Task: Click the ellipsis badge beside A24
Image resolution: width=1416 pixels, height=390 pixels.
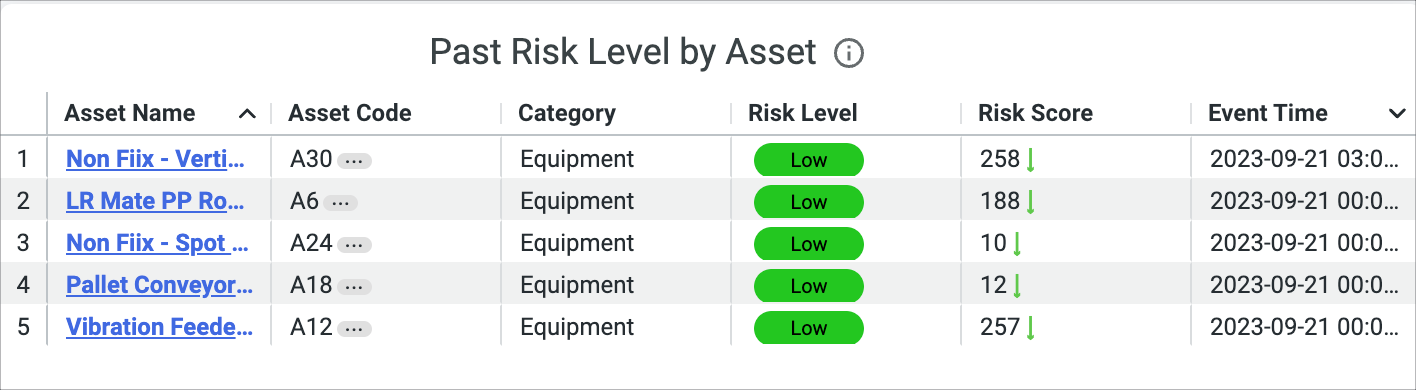Action: coord(355,244)
